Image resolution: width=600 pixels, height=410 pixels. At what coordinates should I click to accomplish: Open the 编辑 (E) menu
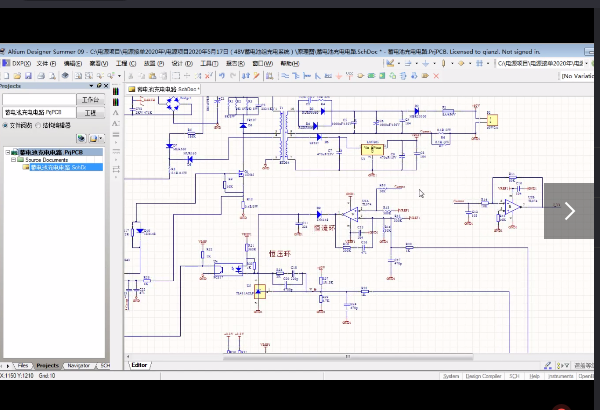pos(73,63)
